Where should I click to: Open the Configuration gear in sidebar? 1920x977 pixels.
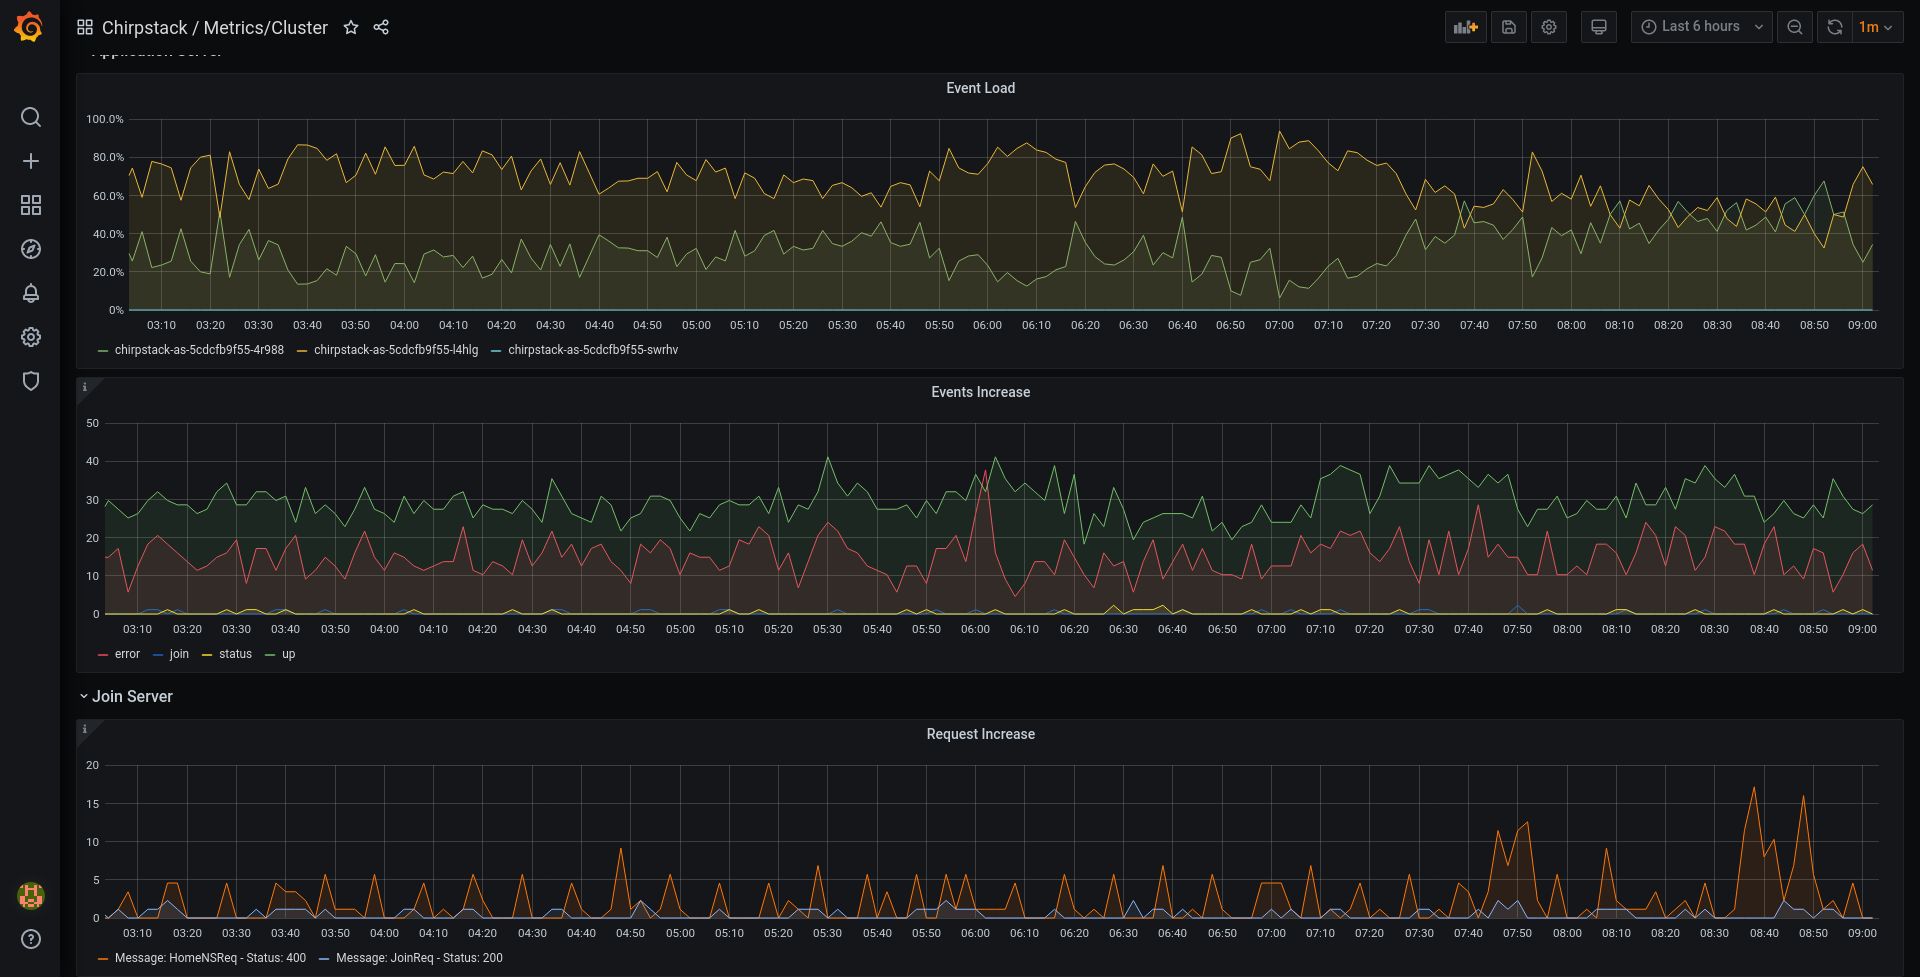[x=31, y=337]
